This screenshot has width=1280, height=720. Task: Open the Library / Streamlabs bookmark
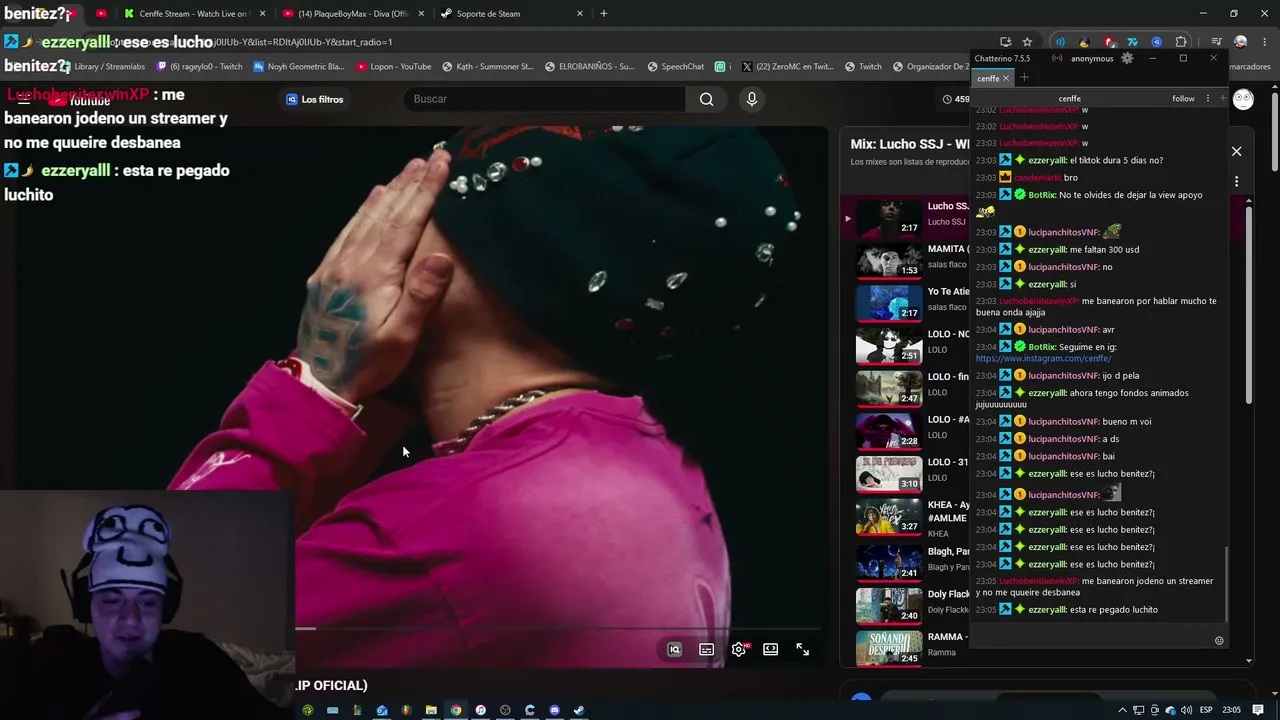(x=102, y=67)
